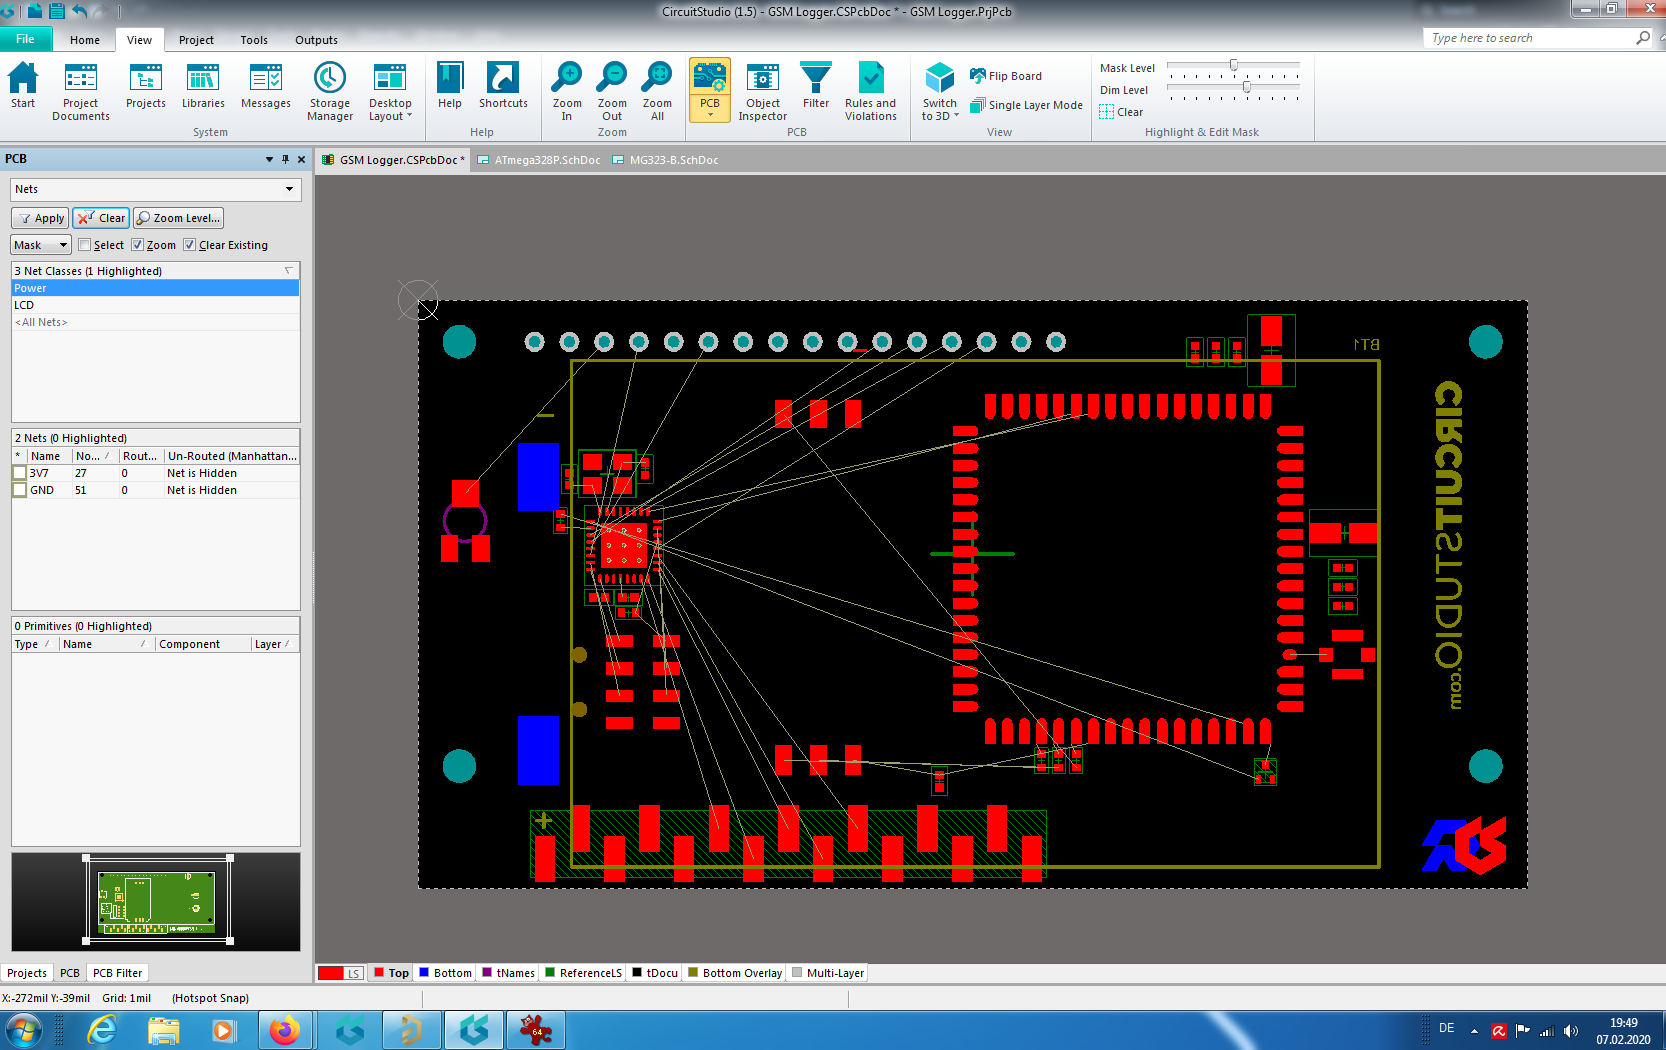Viewport: 1666px width, 1050px height.
Task: Click the Start icon in the ribbon
Action: 23,86
